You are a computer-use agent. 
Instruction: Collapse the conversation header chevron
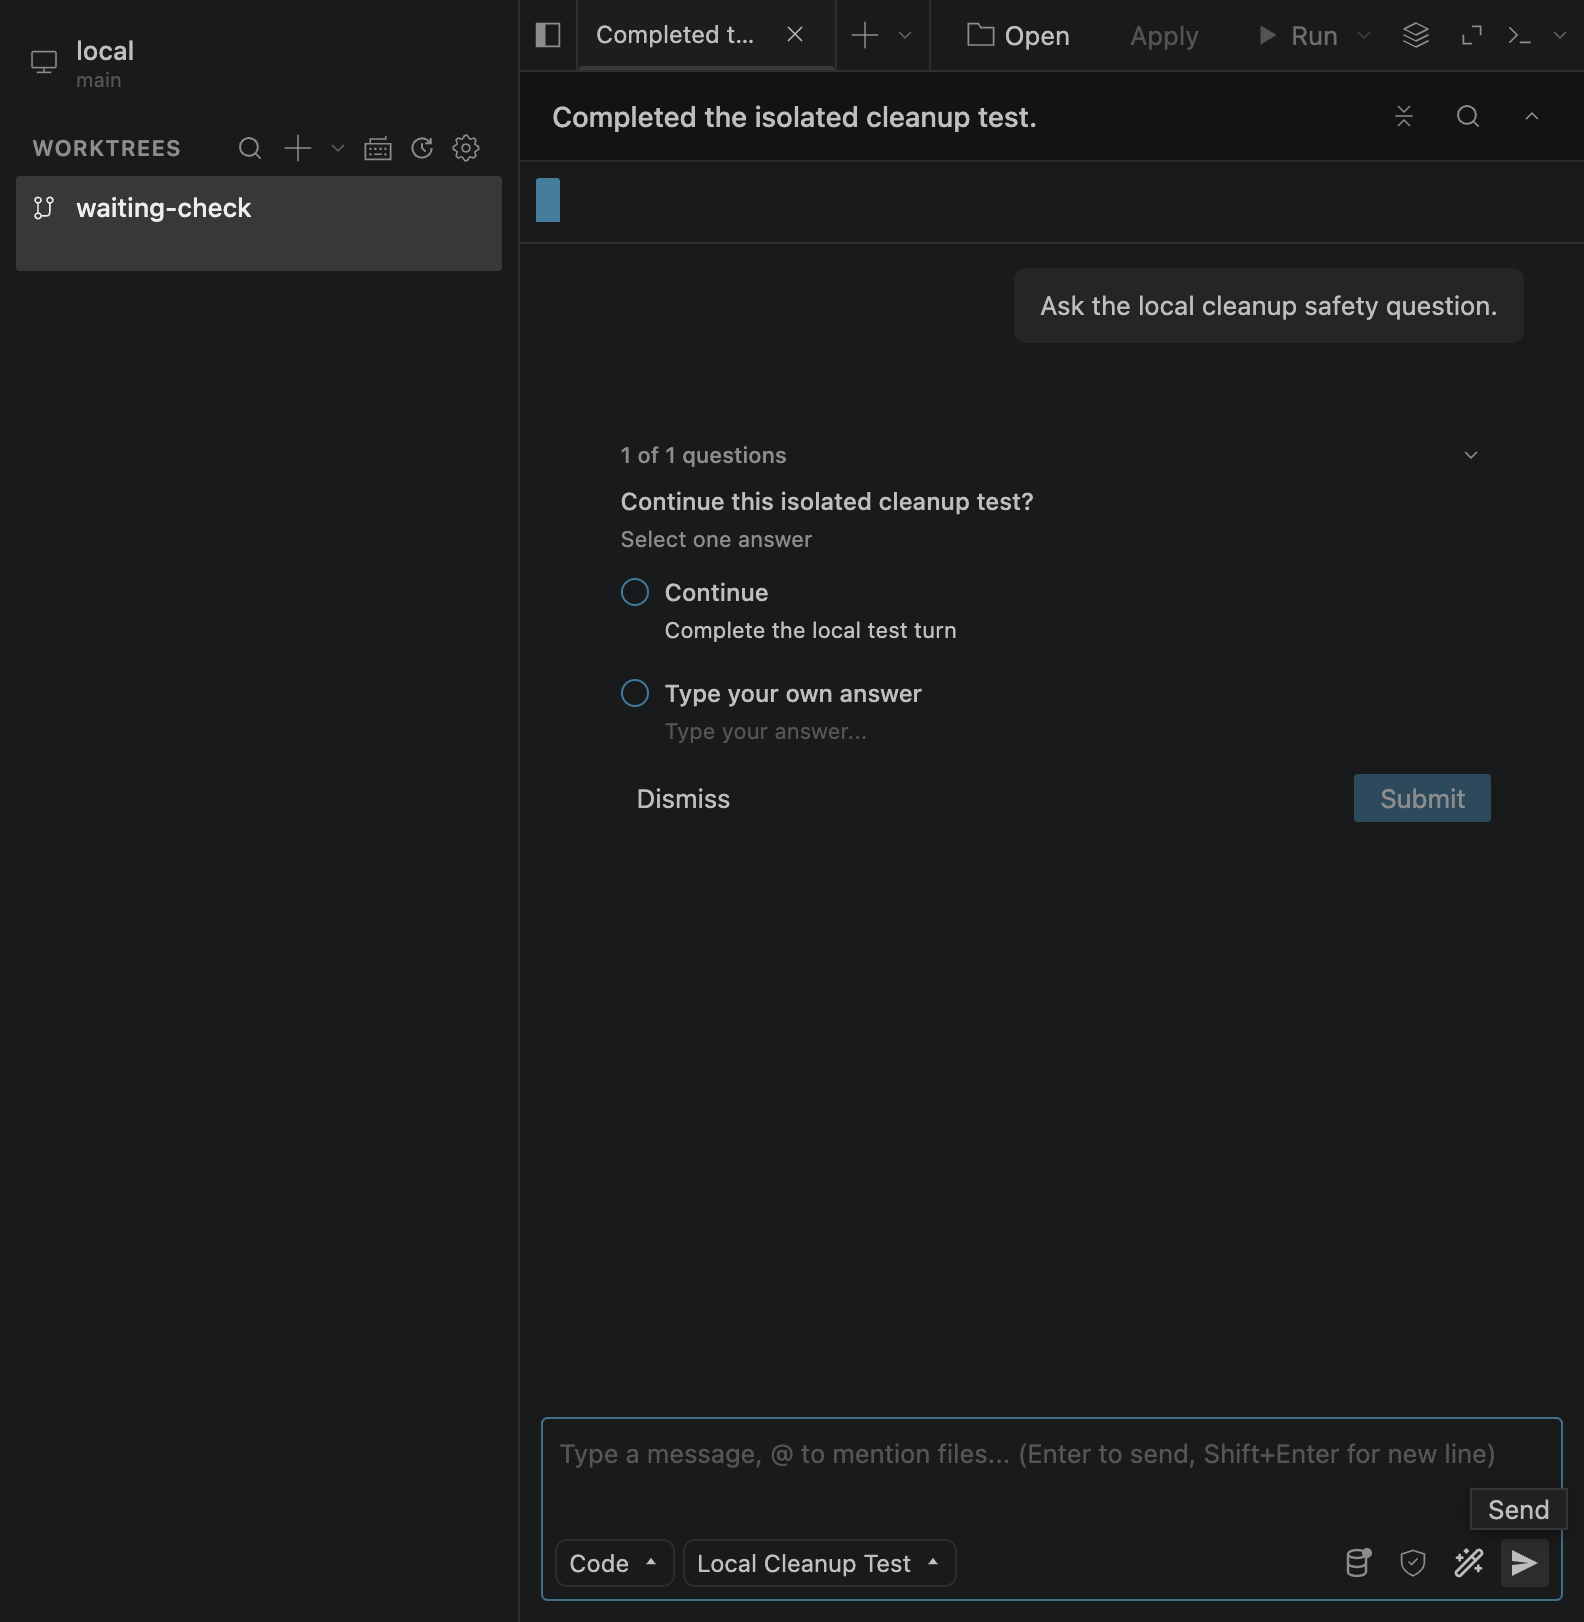click(1531, 116)
